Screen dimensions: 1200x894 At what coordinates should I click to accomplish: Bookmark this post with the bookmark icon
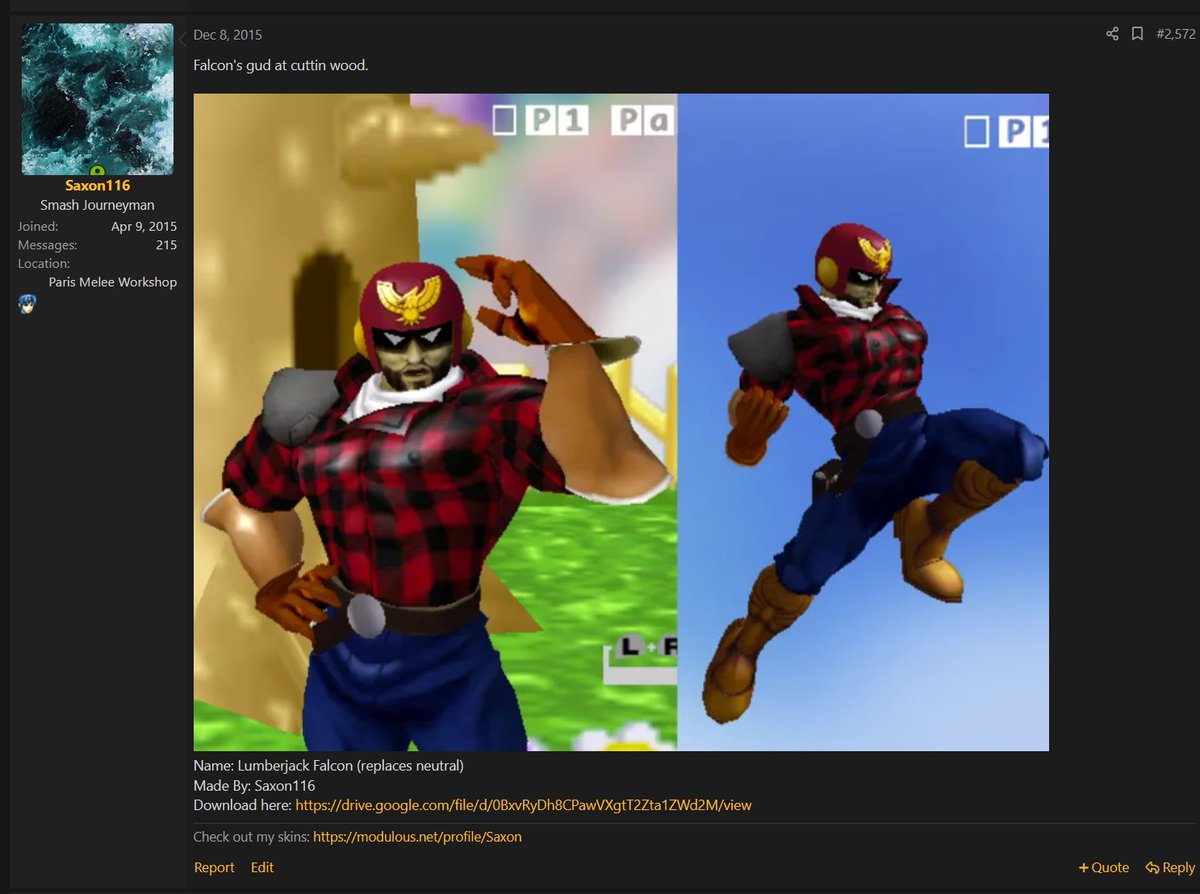(x=1137, y=34)
